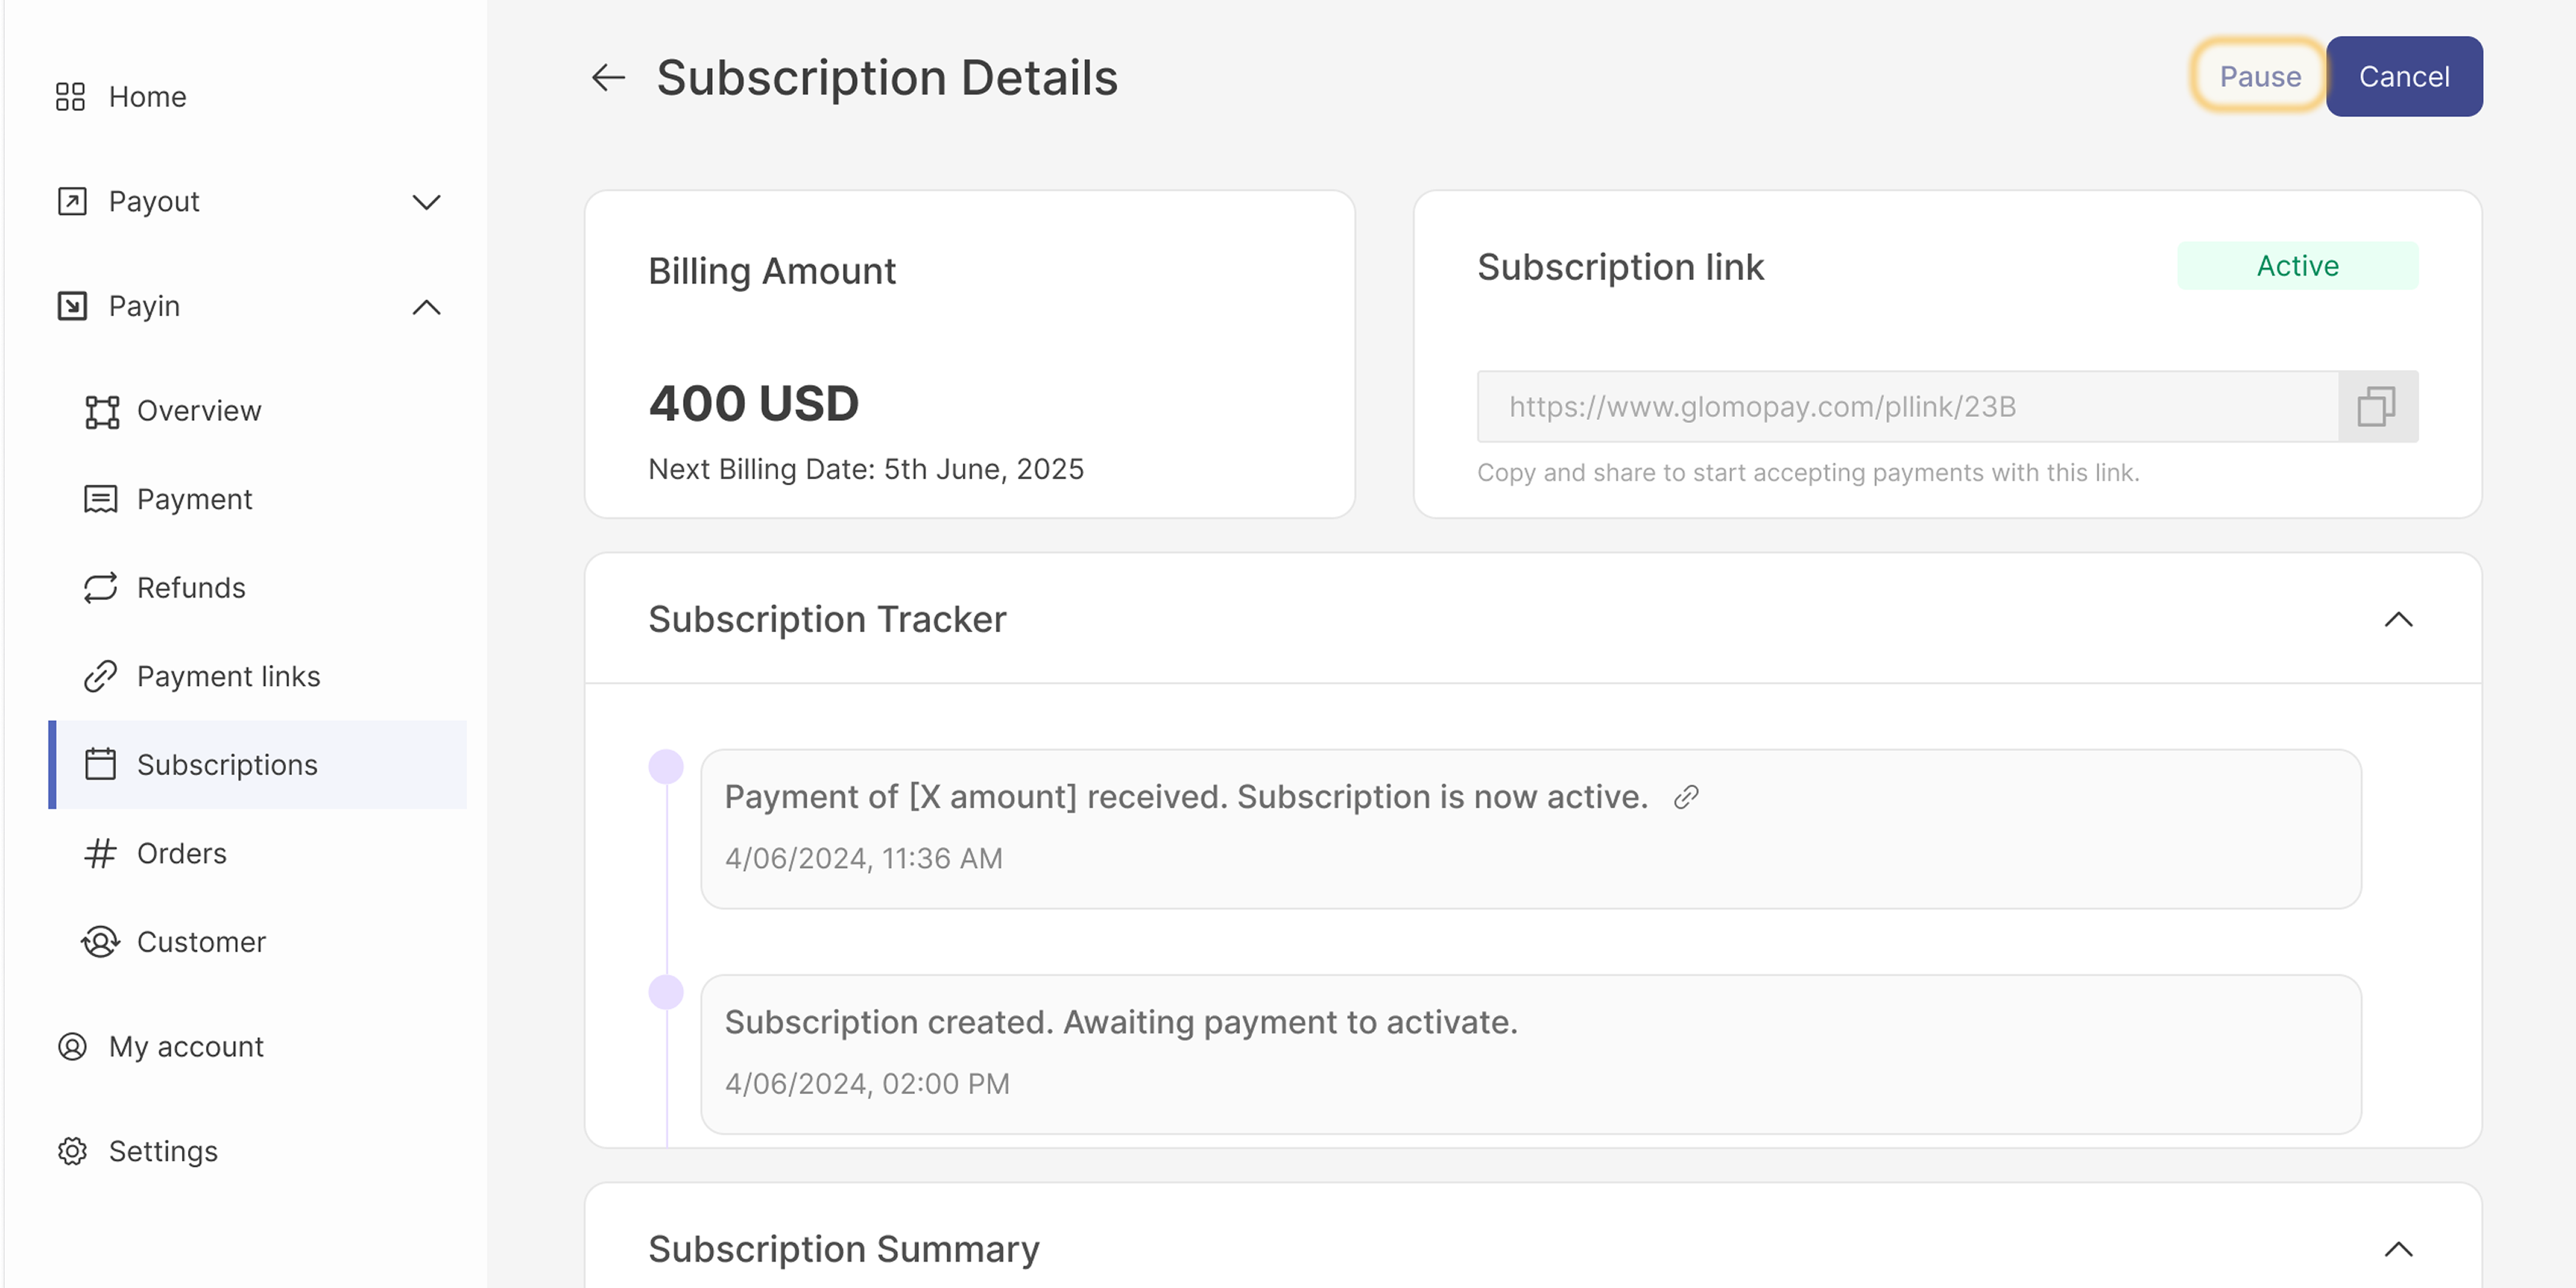Image resolution: width=2576 pixels, height=1288 pixels.
Task: Click the Settings gear icon
Action: pyautogui.click(x=72, y=1151)
